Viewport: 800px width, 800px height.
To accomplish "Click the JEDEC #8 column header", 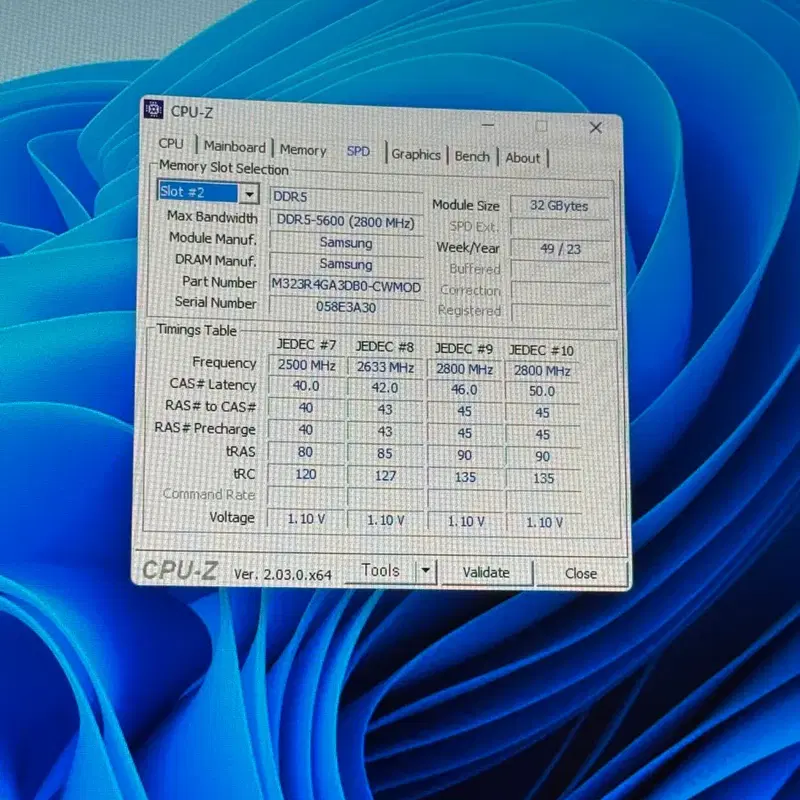I will point(384,347).
